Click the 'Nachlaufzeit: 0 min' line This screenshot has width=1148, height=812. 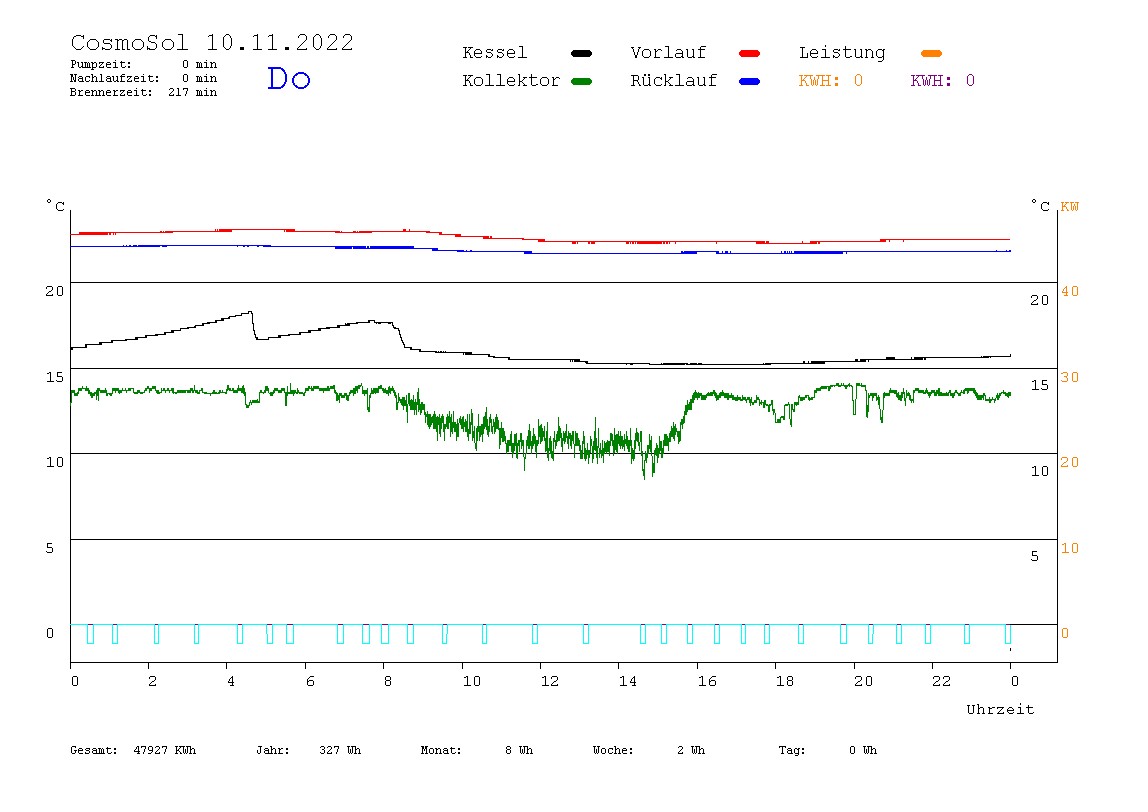point(144,78)
